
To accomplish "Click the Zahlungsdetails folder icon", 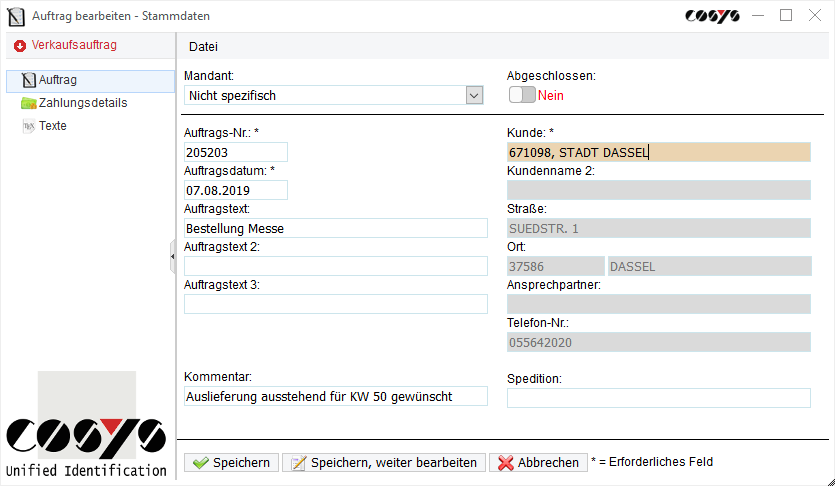I will 29,103.
